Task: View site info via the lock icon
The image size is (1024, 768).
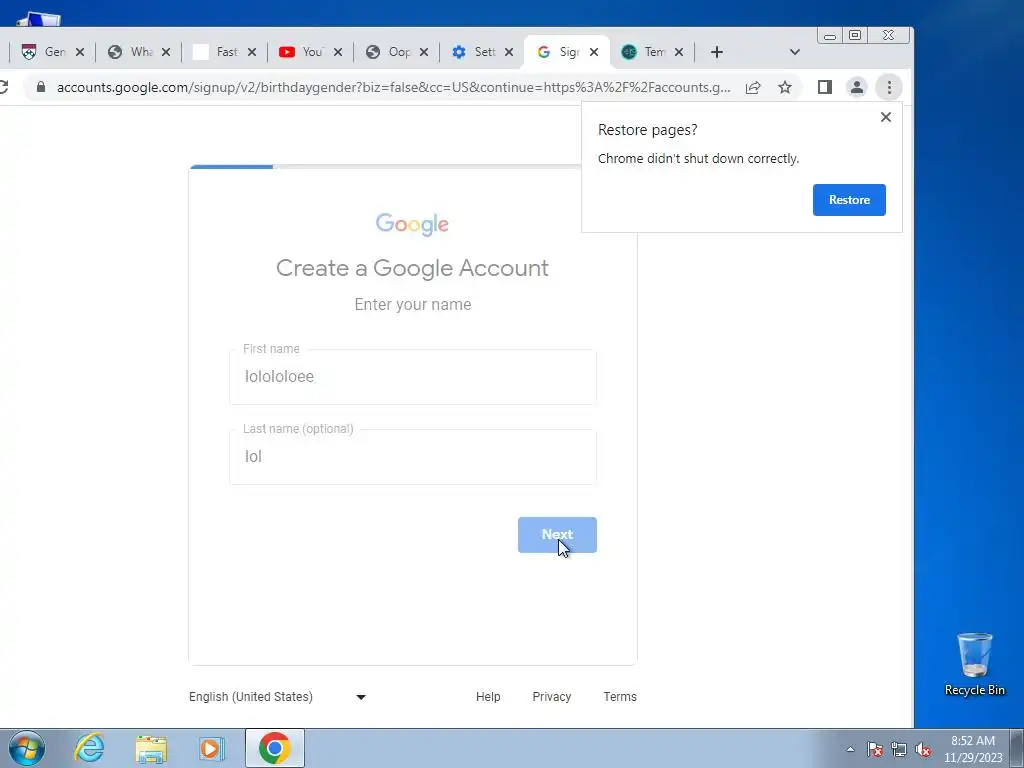Action: pyautogui.click(x=41, y=87)
